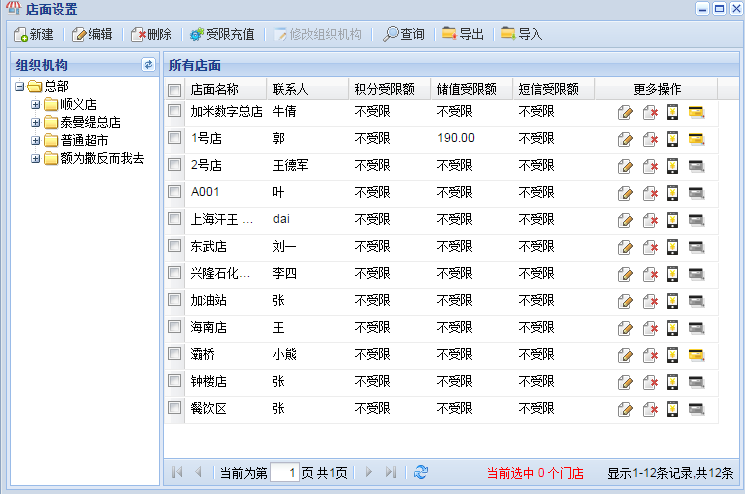745x494 pixels.
Task: Delete the A001 row via its icon
Action: [650, 194]
